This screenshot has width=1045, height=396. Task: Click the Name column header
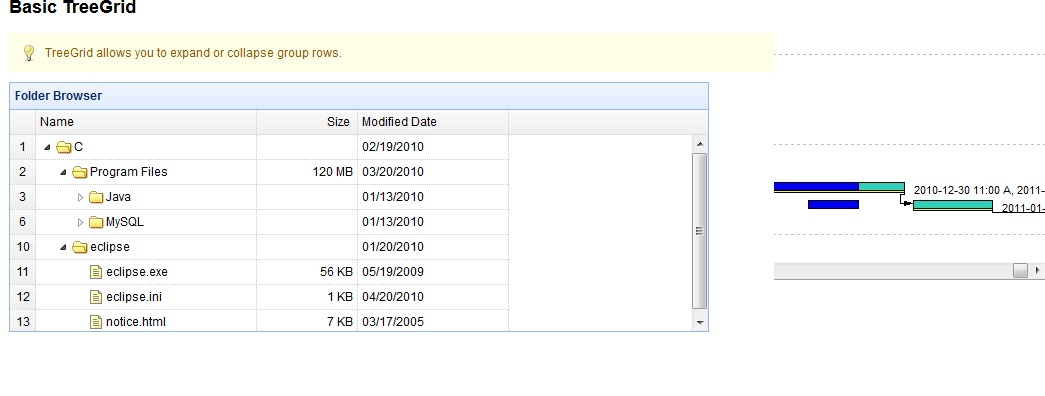click(146, 122)
